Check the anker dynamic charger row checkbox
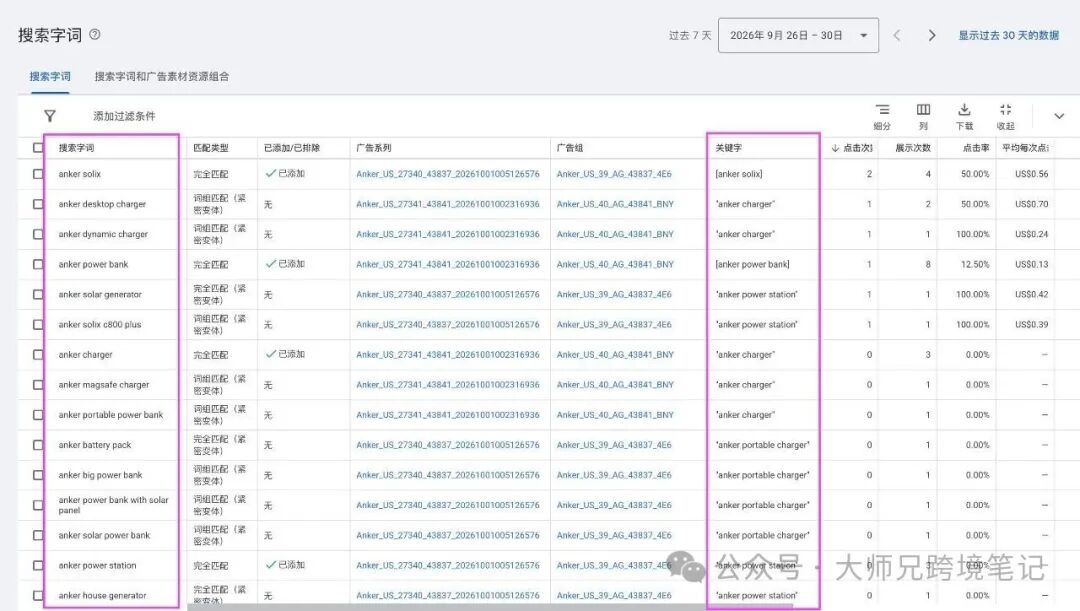Viewport: 1080px width, 611px height. coord(38,234)
